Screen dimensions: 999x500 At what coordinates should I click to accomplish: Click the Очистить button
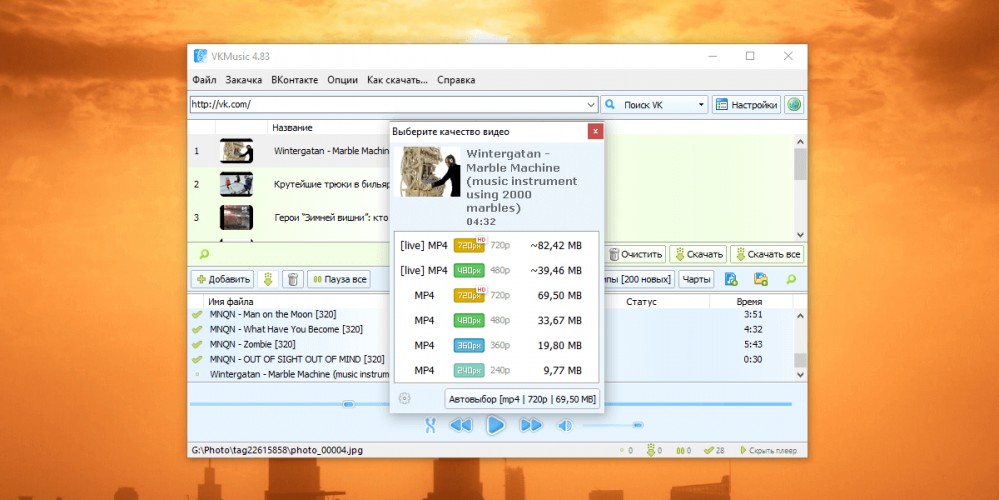pyautogui.click(x=636, y=254)
